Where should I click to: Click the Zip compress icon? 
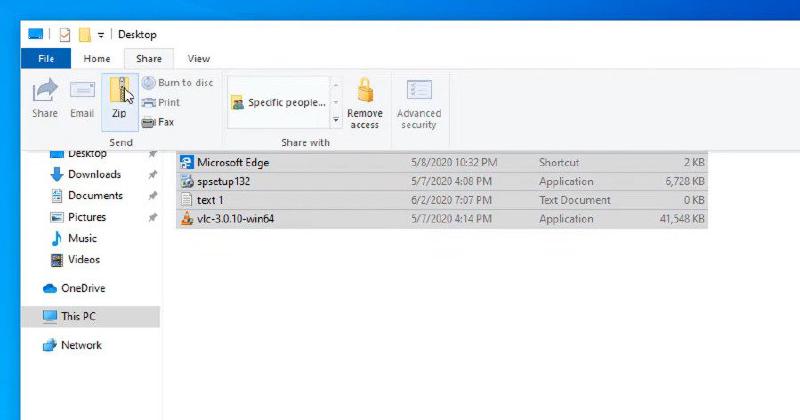119,93
